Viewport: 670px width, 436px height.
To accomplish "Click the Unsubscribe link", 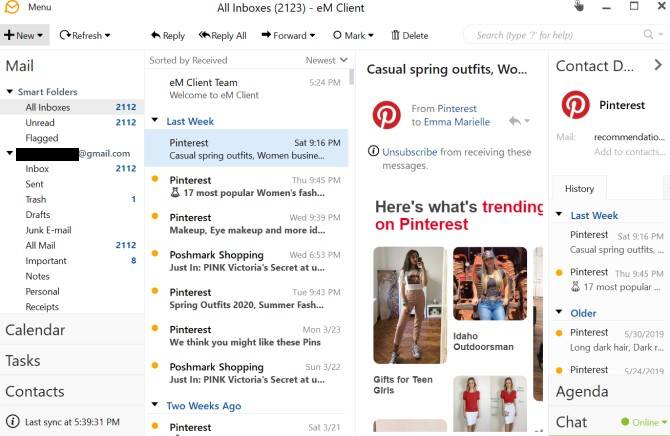I will (x=409, y=152).
